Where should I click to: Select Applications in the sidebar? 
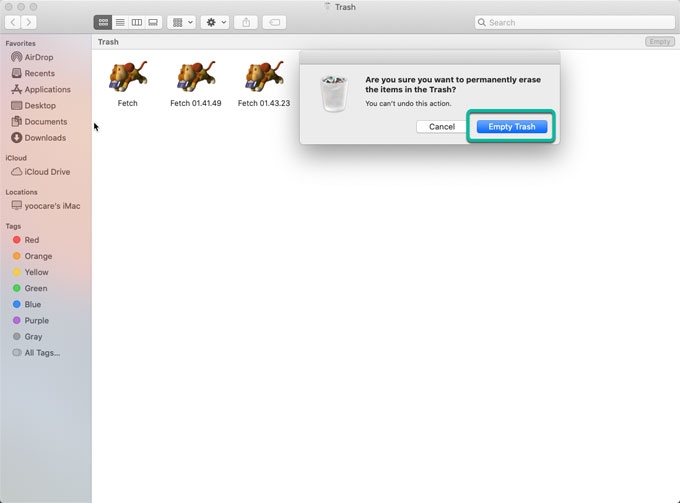click(x=47, y=90)
